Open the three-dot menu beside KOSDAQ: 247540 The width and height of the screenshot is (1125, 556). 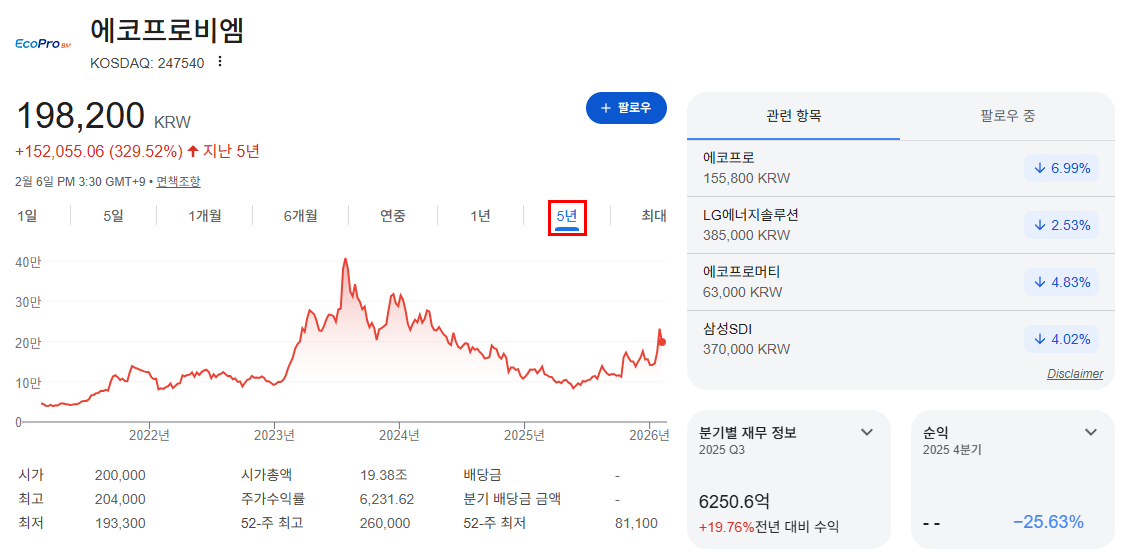point(220,62)
